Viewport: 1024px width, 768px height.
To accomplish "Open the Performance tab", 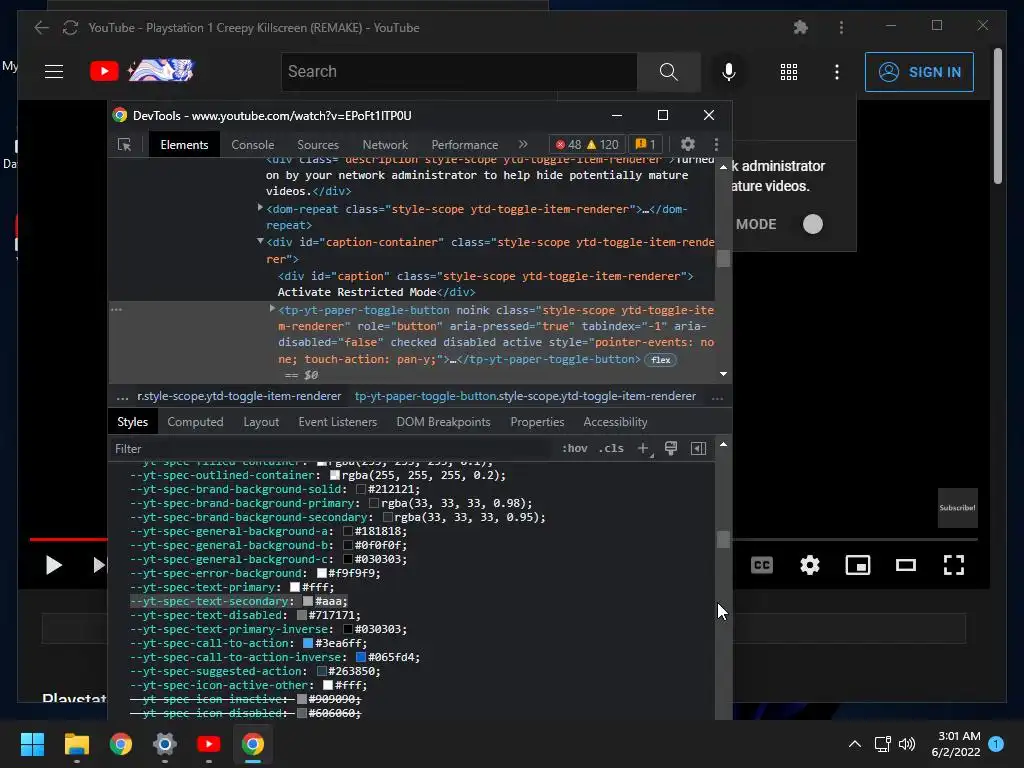I will (x=465, y=145).
